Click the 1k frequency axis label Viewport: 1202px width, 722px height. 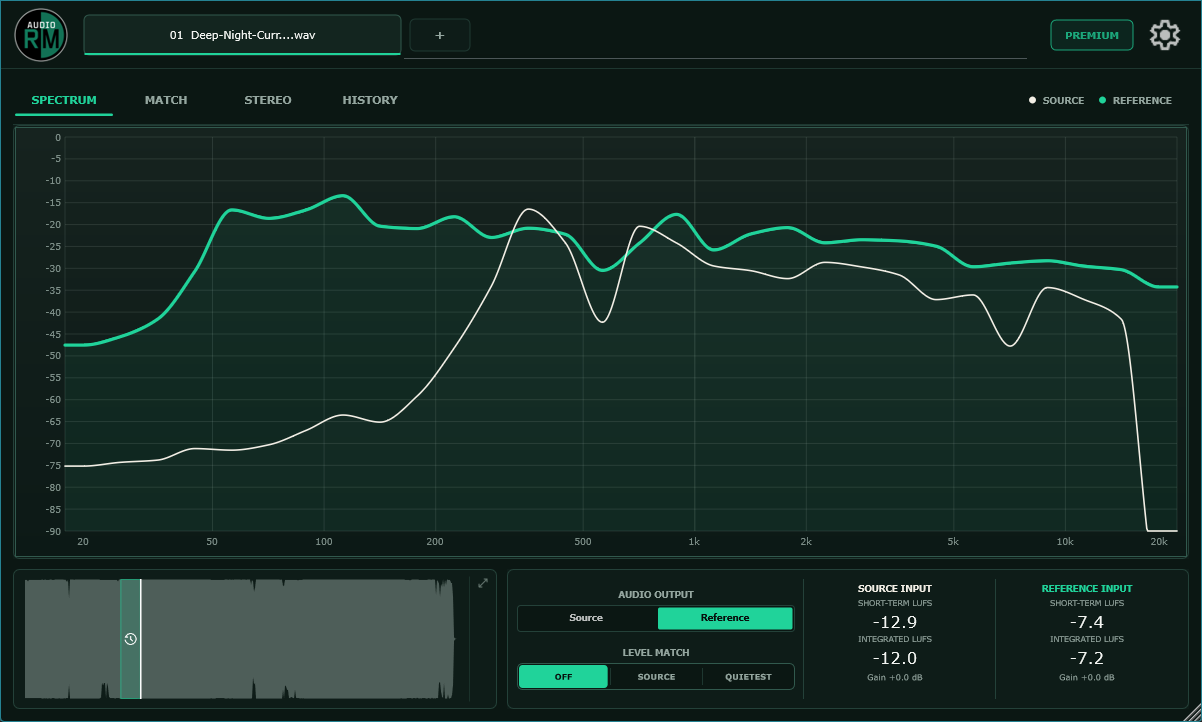click(x=694, y=542)
